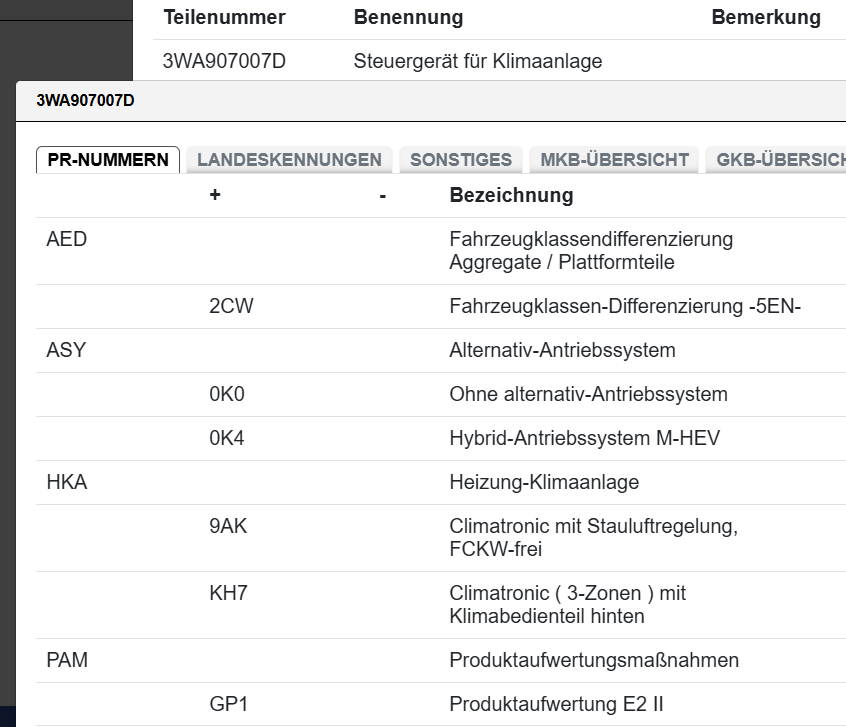
Task: Show the MKB-ÜBERSICHT tab
Action: (614, 160)
